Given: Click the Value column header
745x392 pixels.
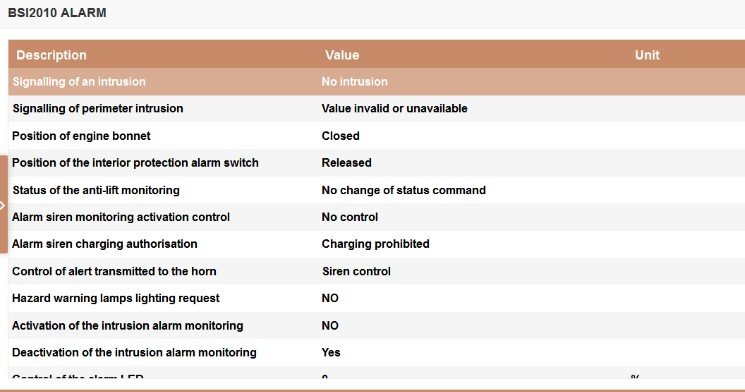Looking at the screenshot, I should pos(342,55).
